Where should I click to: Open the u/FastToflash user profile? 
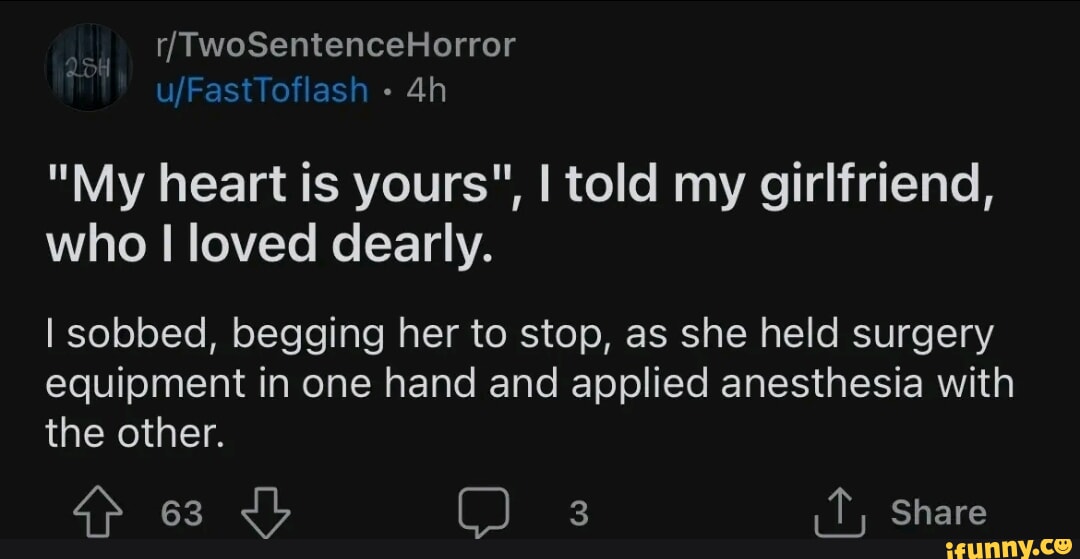click(x=263, y=90)
